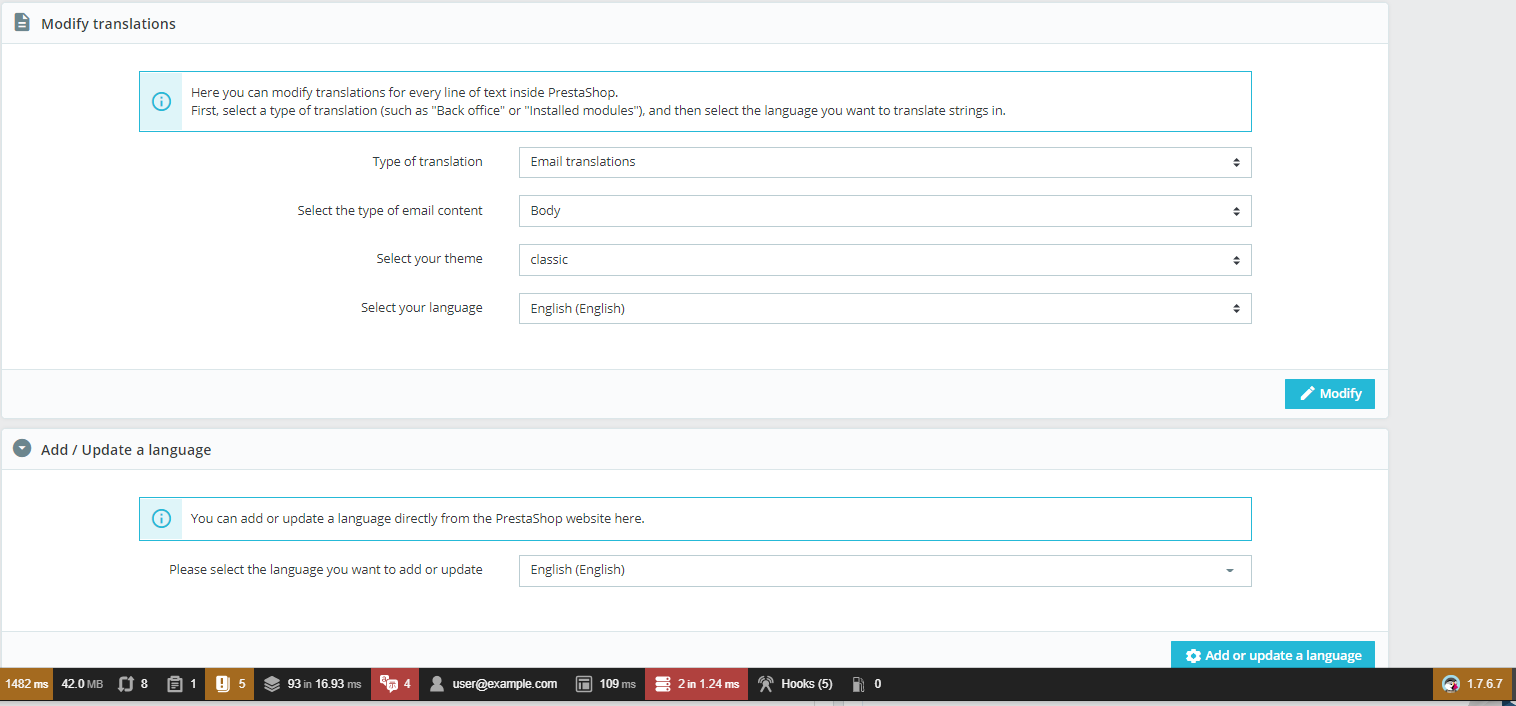The height and width of the screenshot is (706, 1516).
Task: Click the fuel pump icon beside 0
Action: [858, 684]
